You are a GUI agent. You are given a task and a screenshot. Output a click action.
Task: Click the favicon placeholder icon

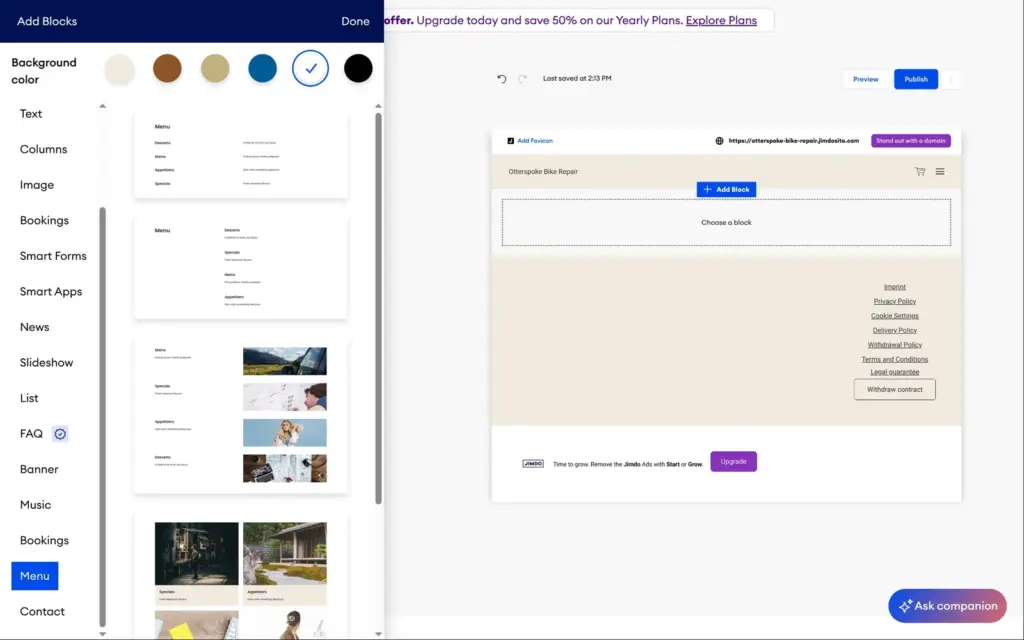(x=511, y=141)
